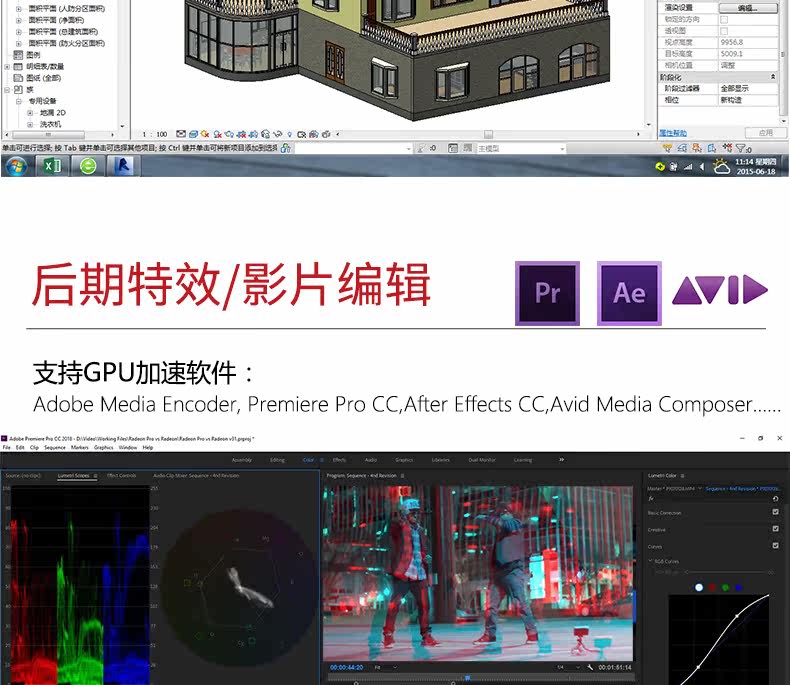Click Lumetri Color reset effect icon
Viewport: 790px width, 685px height.
point(775,499)
